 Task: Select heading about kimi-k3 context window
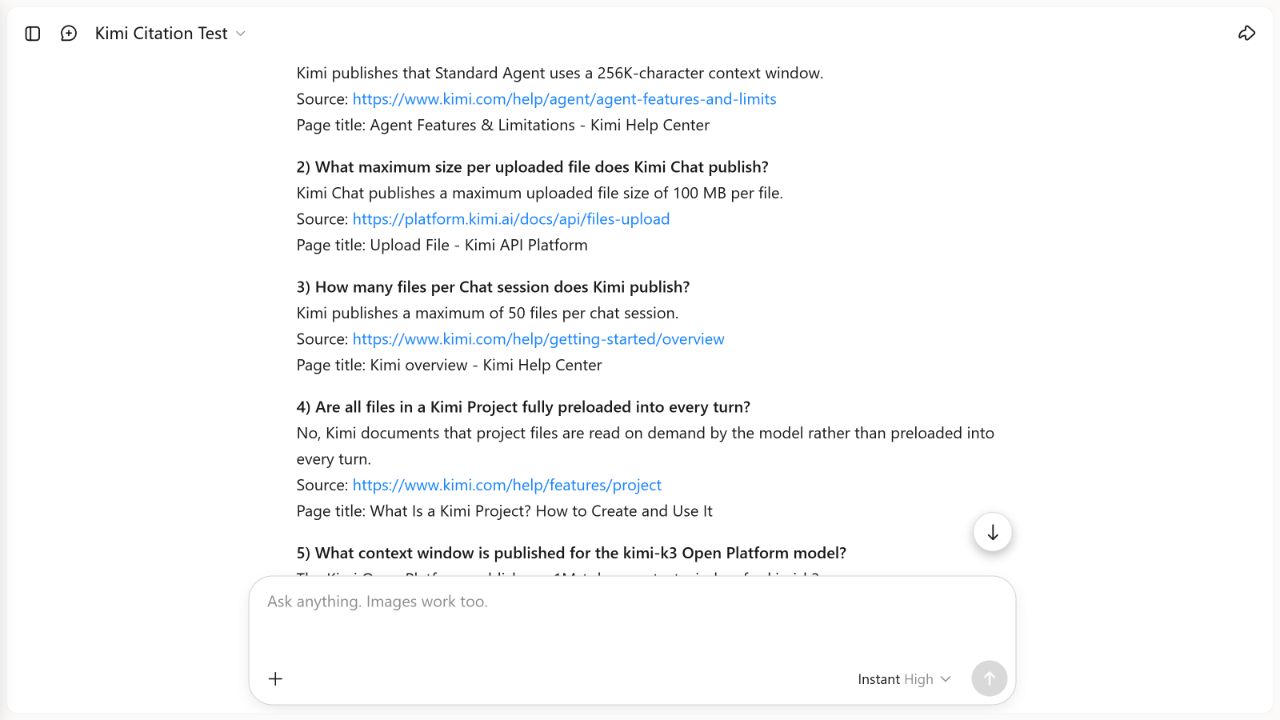[571, 553]
